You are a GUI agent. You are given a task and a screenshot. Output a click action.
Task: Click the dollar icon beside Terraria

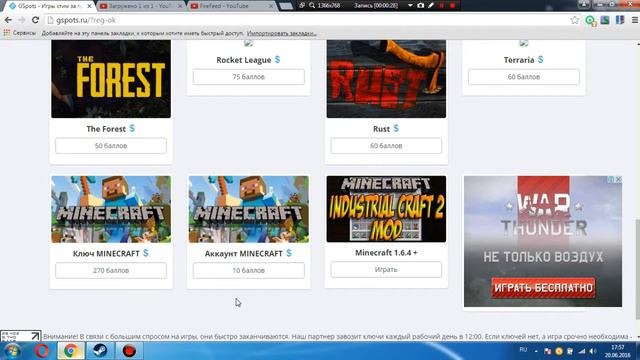pyautogui.click(x=540, y=60)
